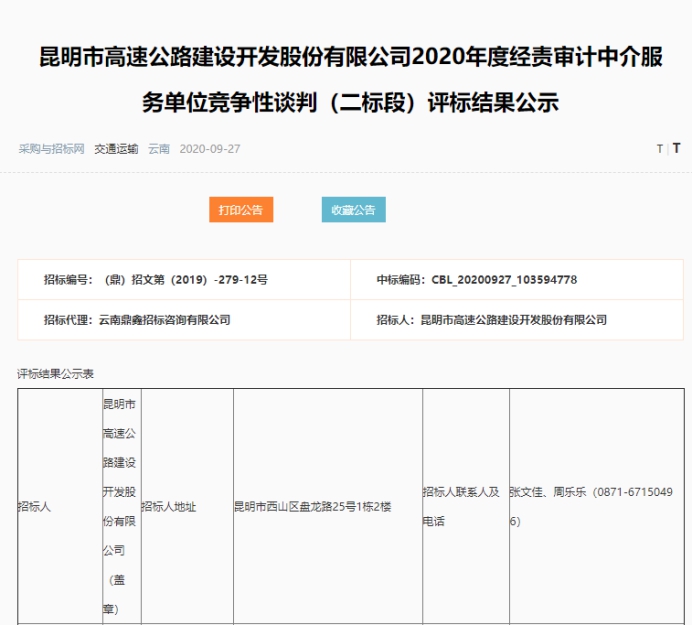The width and height of the screenshot is (693, 625).
Task: Click the orange 打印公告 button
Action: (241, 210)
